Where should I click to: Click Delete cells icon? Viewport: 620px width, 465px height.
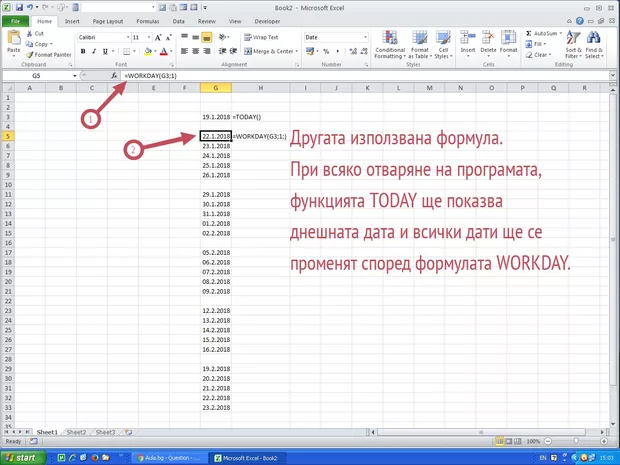tap(488, 38)
